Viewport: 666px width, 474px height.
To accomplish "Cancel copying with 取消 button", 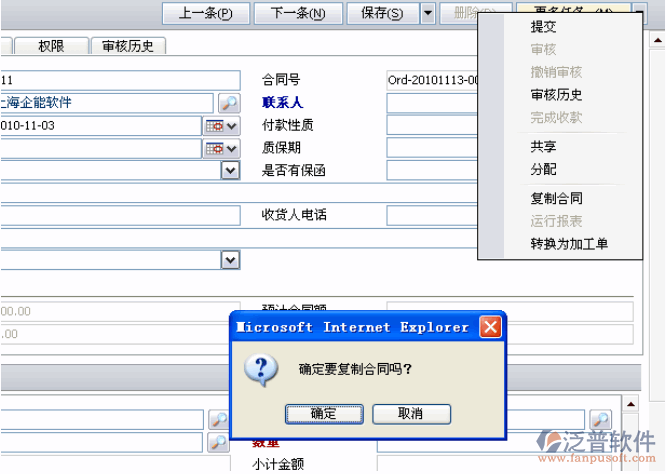I will (x=411, y=414).
